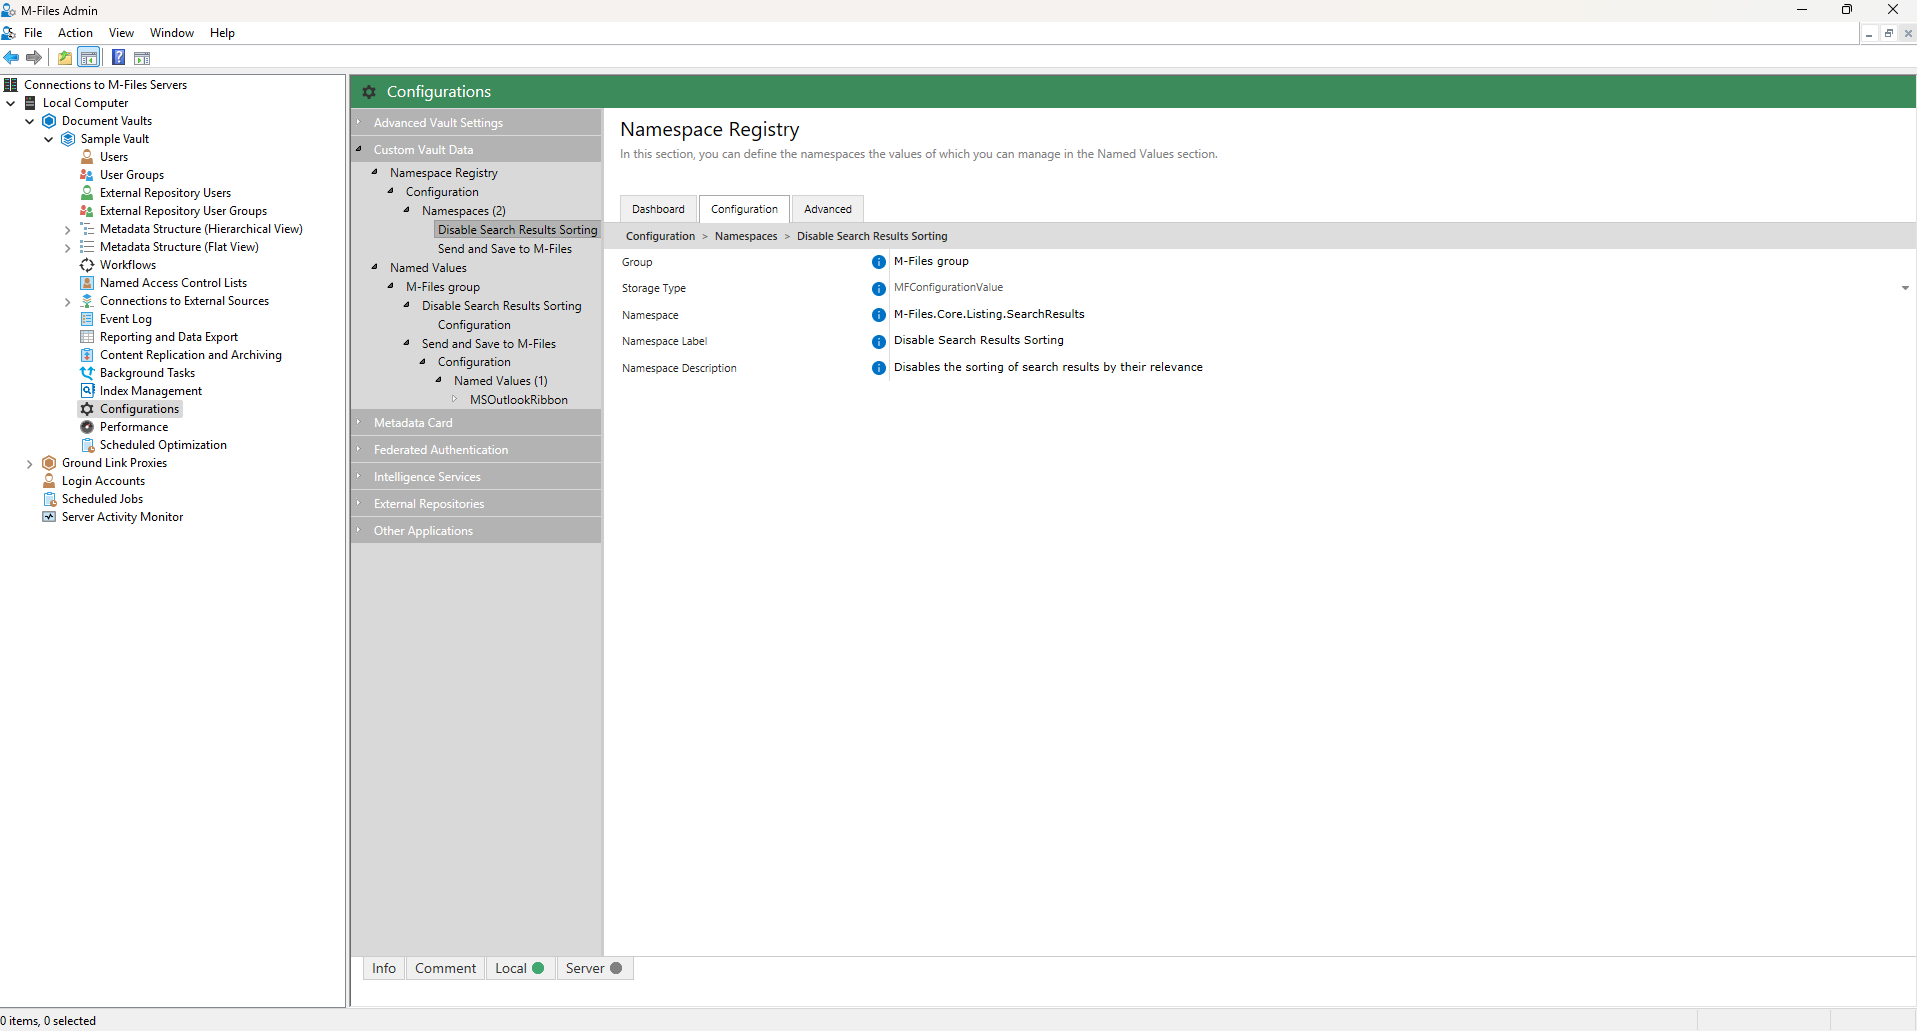Click the Back arrow toolbar icon
Image resolution: width=1917 pixels, height=1031 pixels.
pyautogui.click(x=12, y=58)
